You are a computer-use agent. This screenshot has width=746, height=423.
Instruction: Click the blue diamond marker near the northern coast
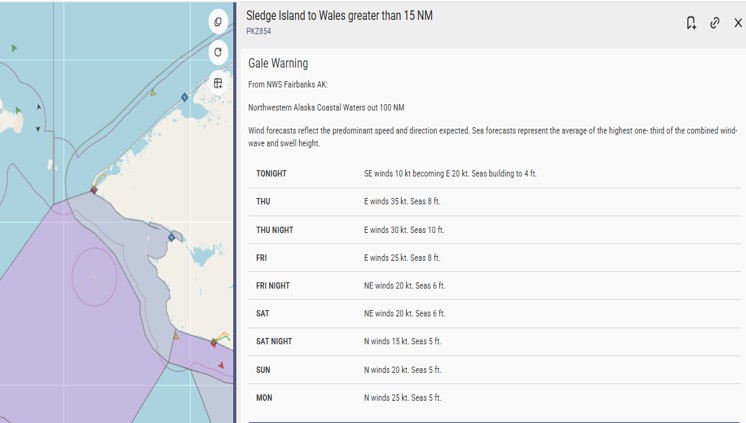click(185, 97)
